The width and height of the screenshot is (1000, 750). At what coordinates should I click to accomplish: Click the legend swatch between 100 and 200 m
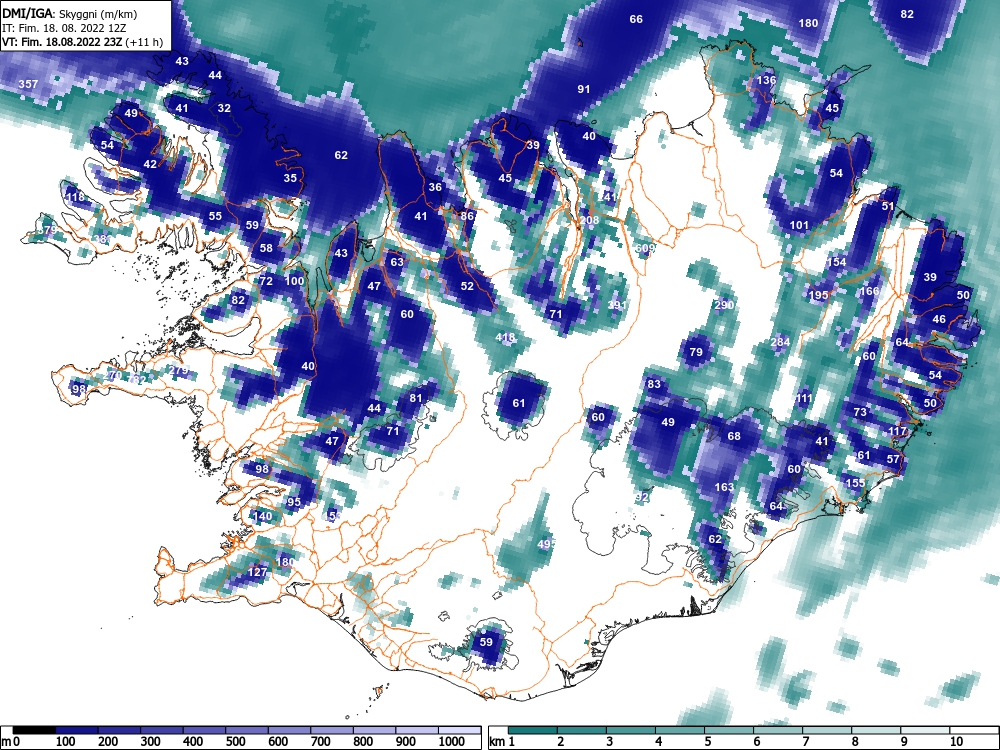click(x=77, y=730)
